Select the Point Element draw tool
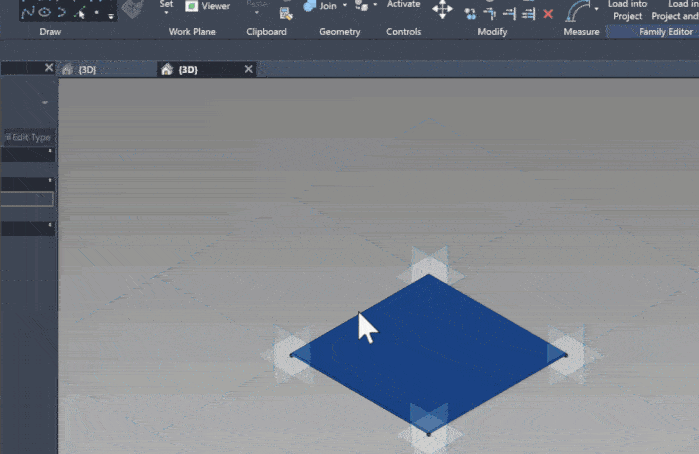 (x=97, y=12)
